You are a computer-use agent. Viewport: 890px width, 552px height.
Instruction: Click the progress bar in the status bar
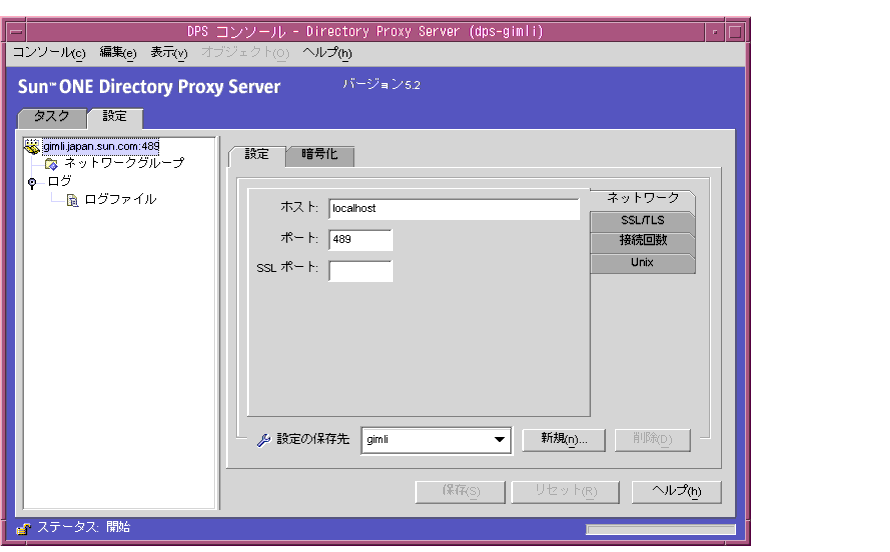(x=661, y=529)
